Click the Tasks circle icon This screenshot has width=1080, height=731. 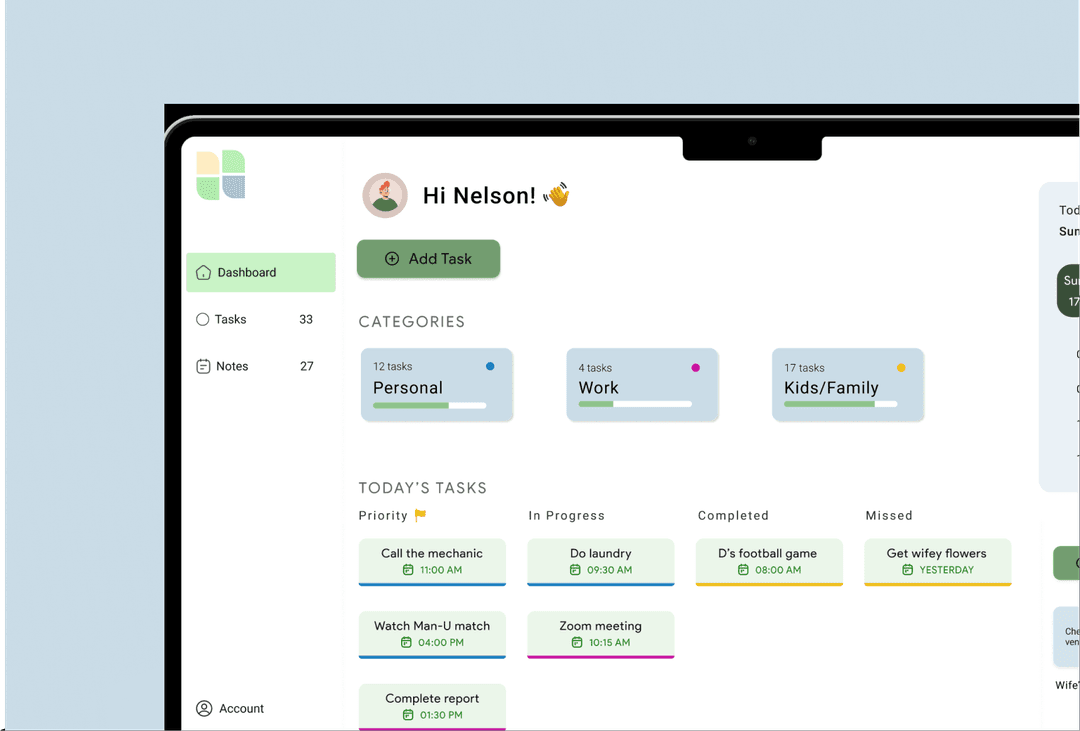pos(203,319)
